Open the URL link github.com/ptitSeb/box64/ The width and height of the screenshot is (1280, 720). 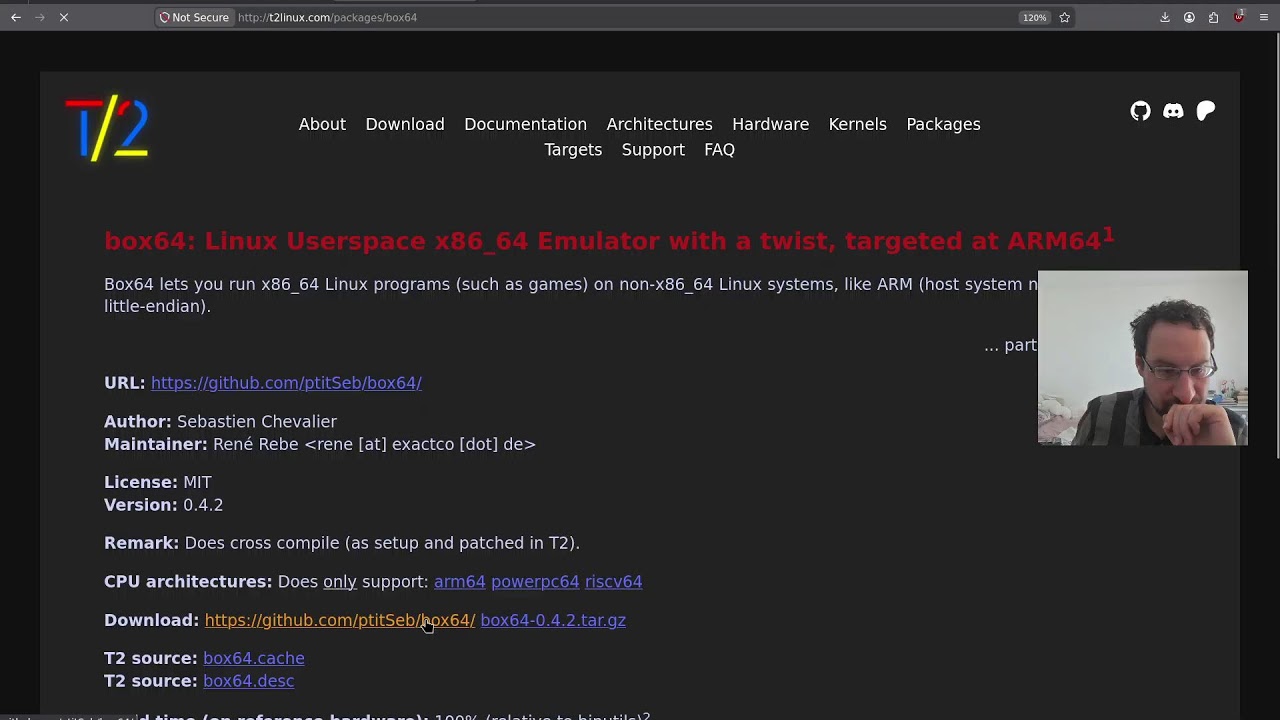pyautogui.click(x=286, y=383)
